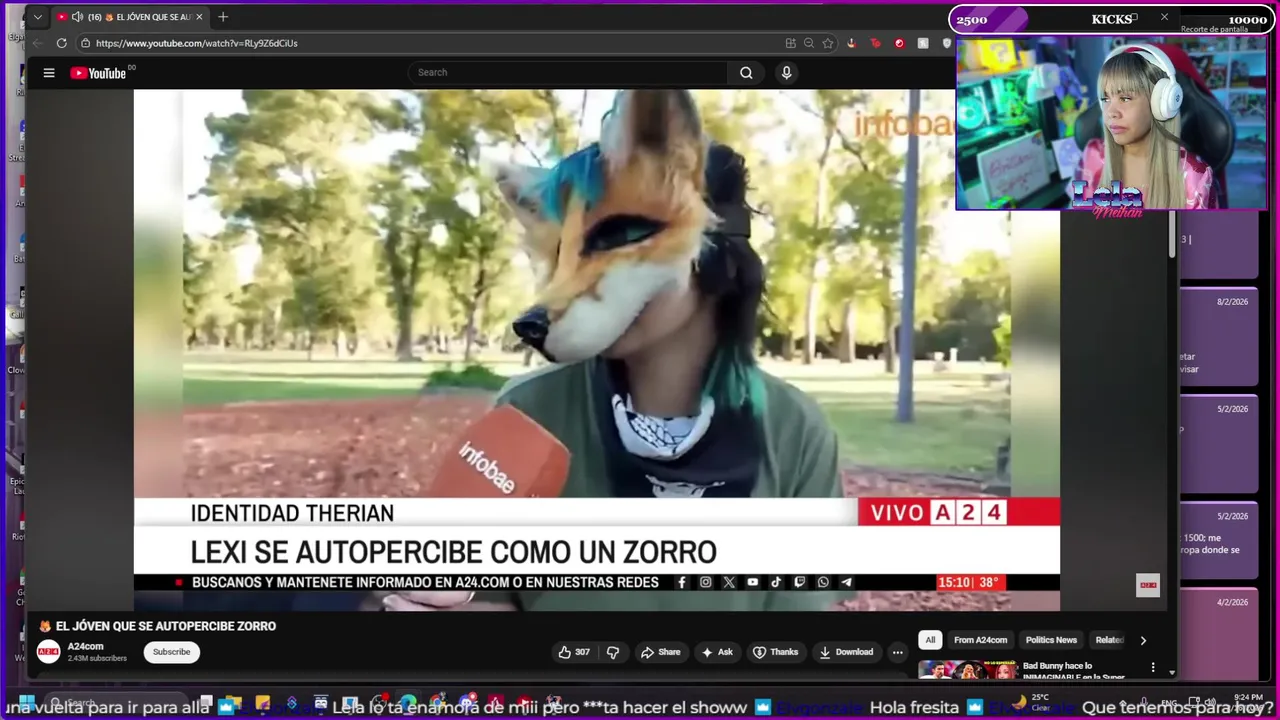The image size is (1280, 720).
Task: Mute the tab via the speaker icon
Action: tap(77, 17)
